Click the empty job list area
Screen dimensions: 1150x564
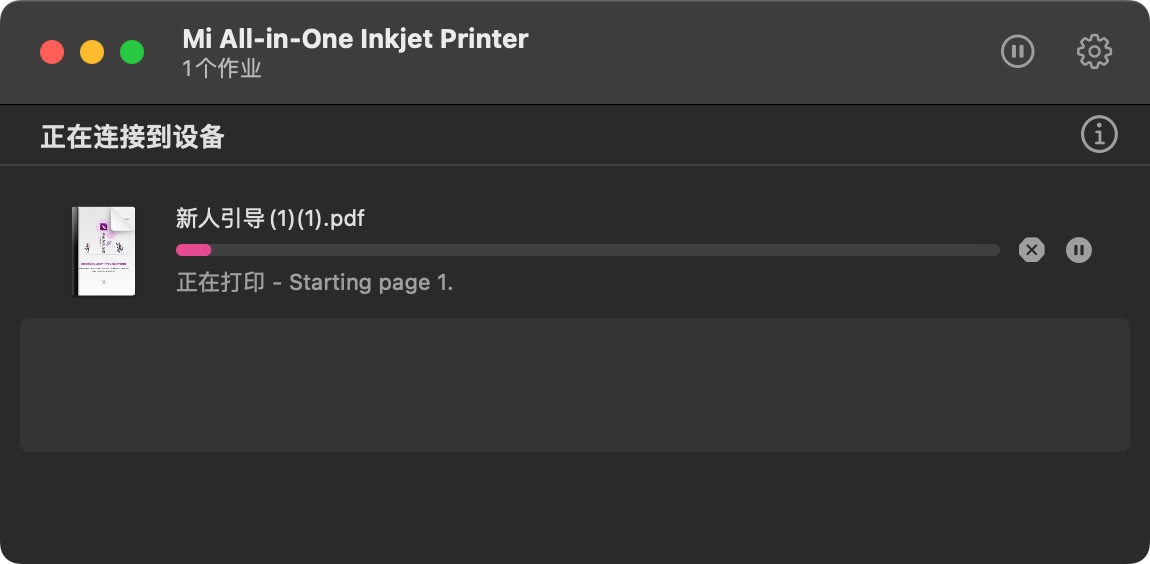pyautogui.click(x=574, y=385)
